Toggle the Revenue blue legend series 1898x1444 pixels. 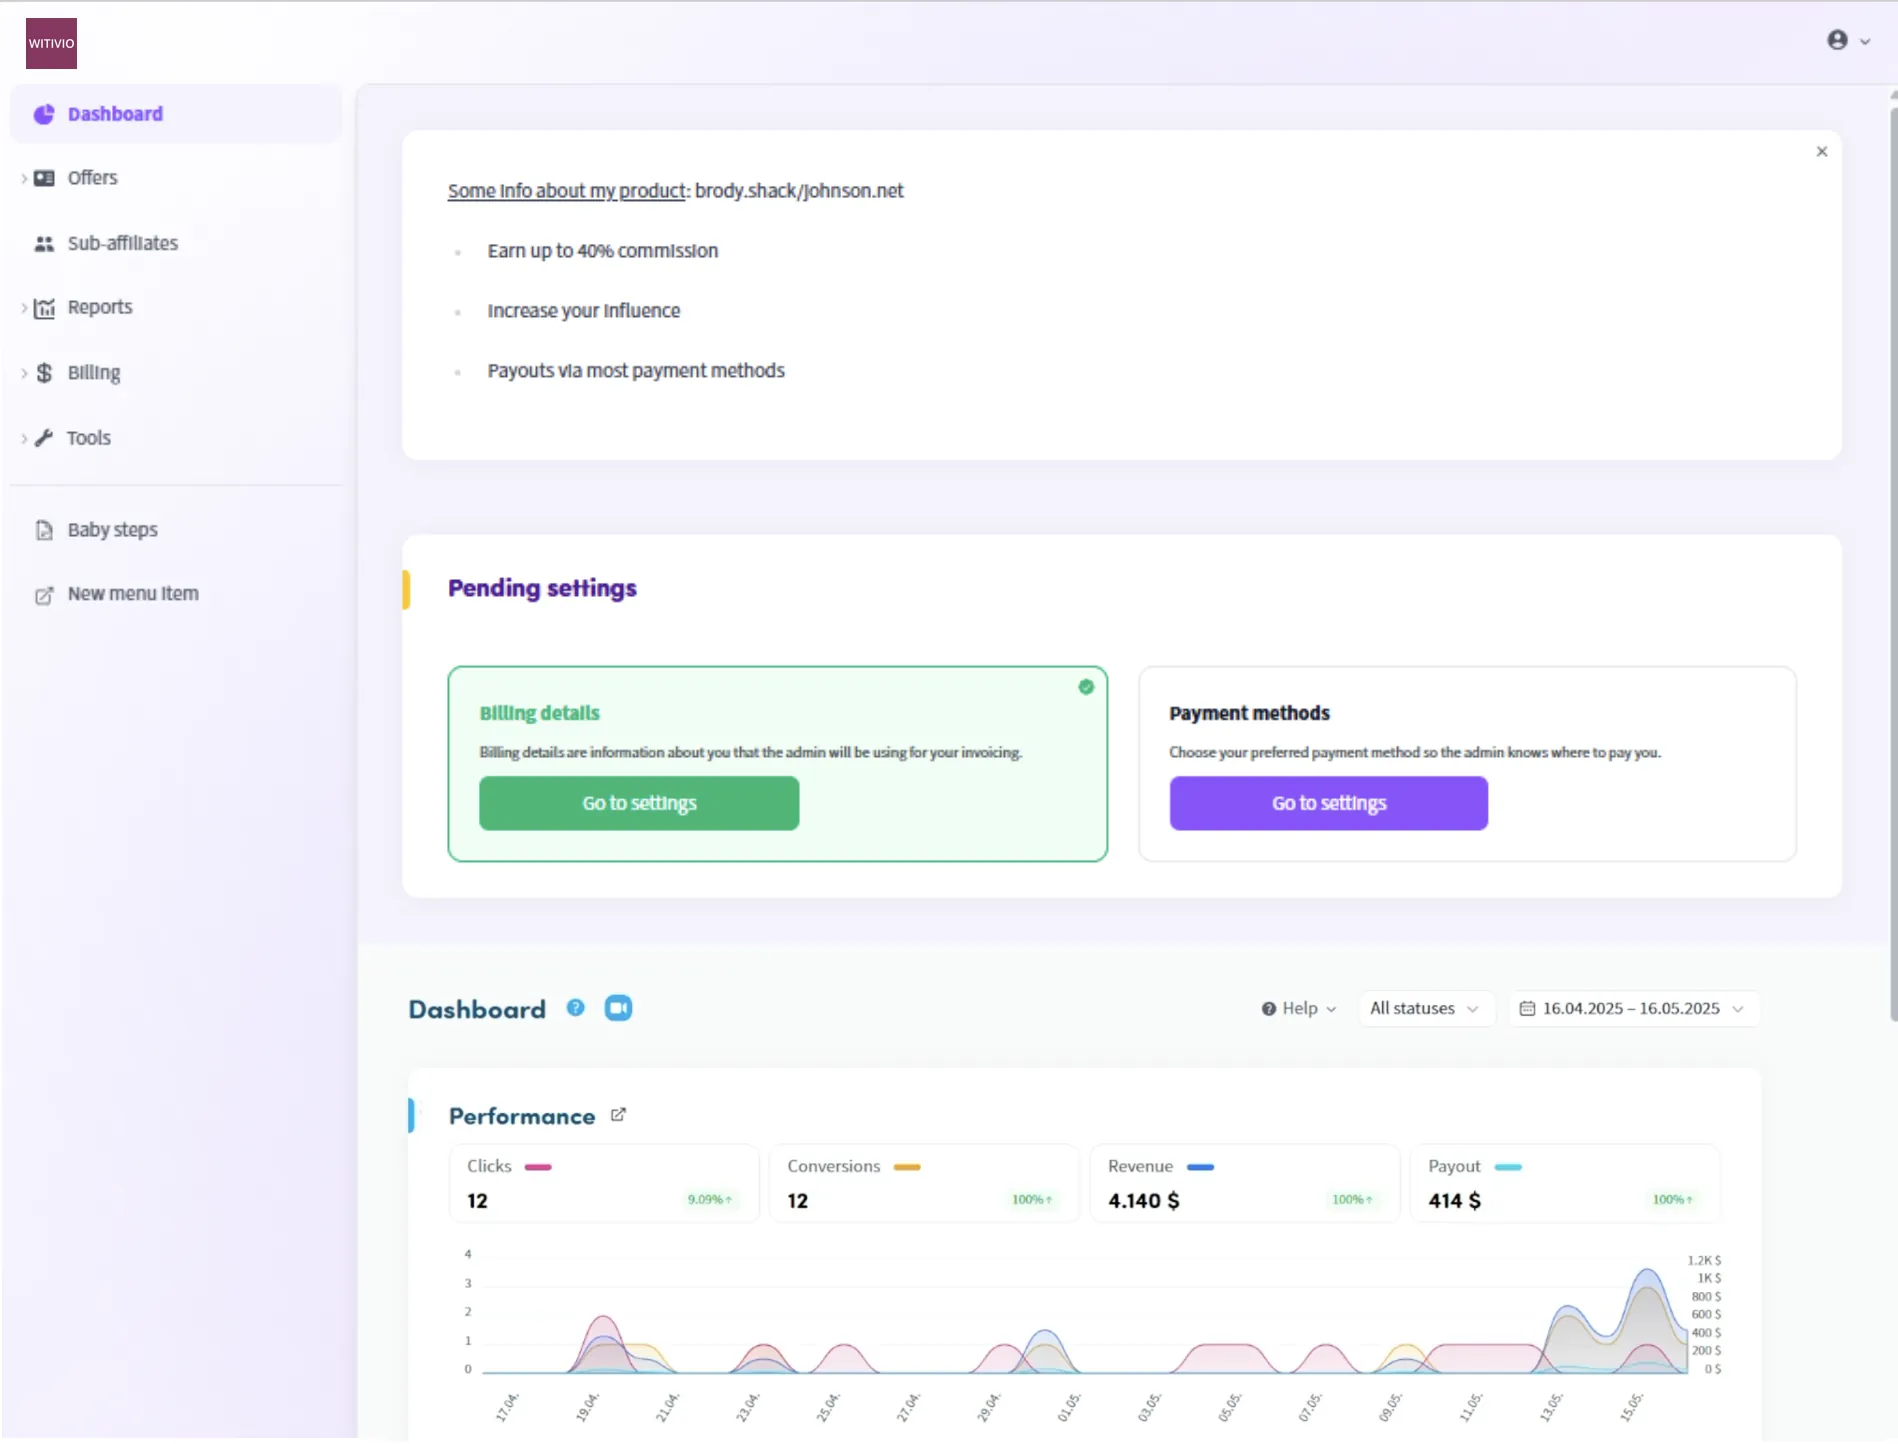pyautogui.click(x=1200, y=1167)
